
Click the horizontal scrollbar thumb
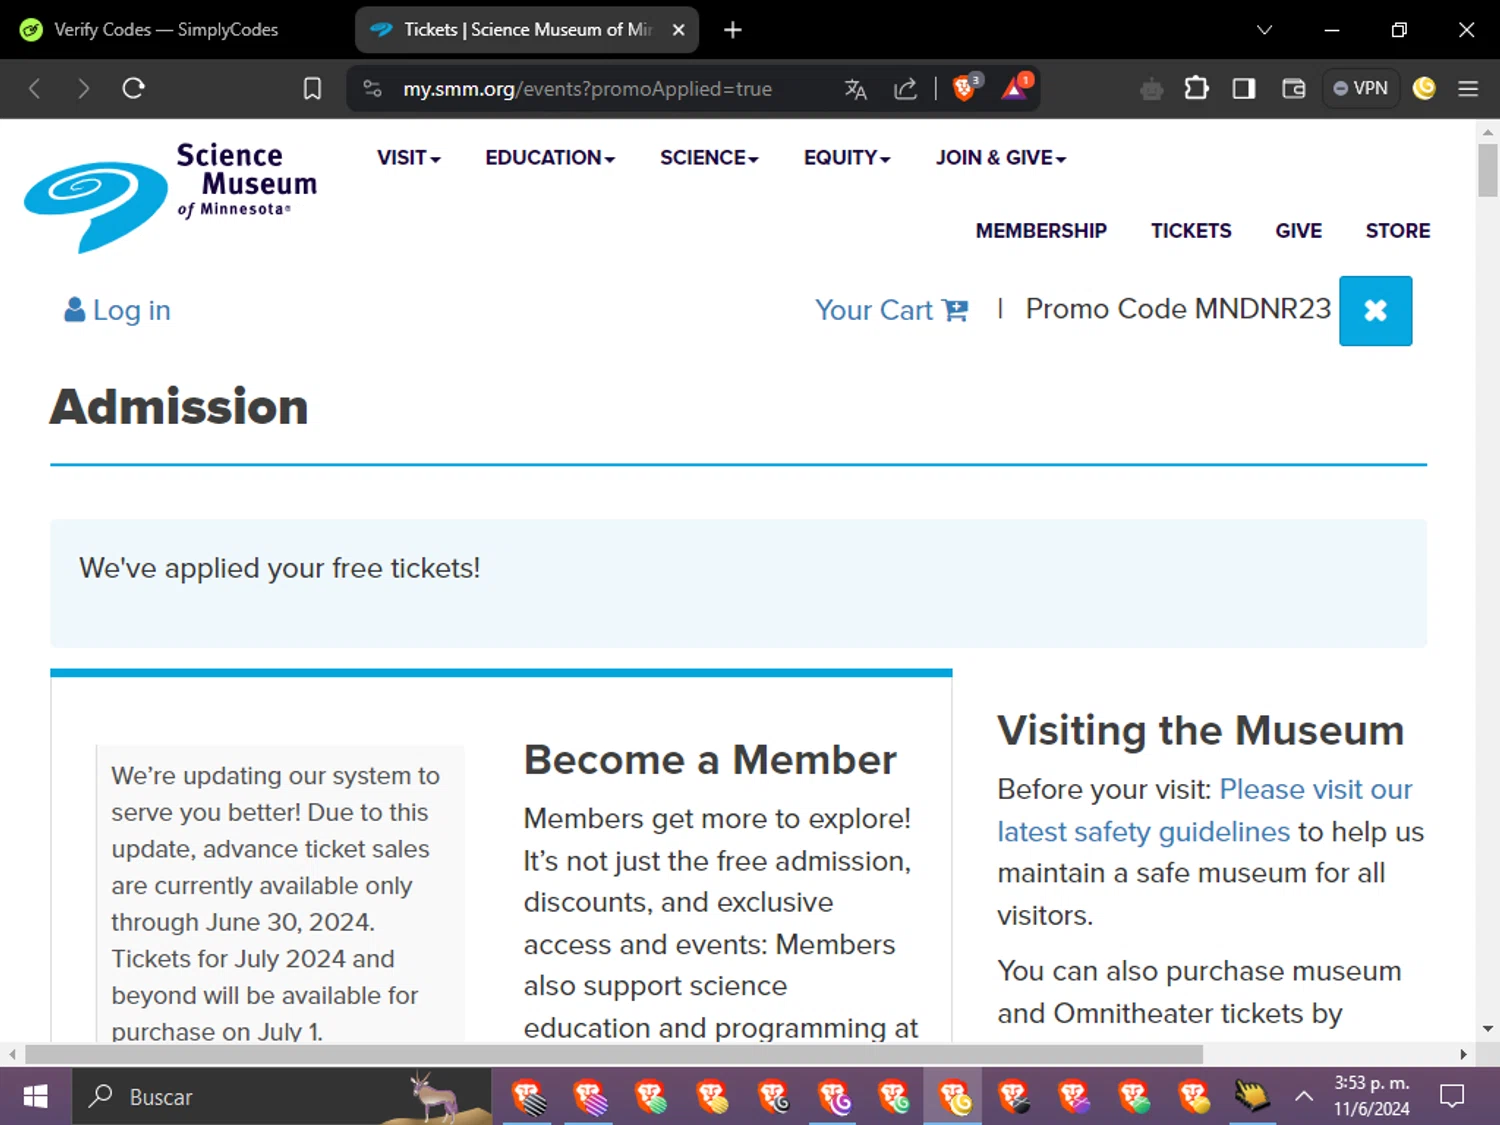[x=613, y=1054]
